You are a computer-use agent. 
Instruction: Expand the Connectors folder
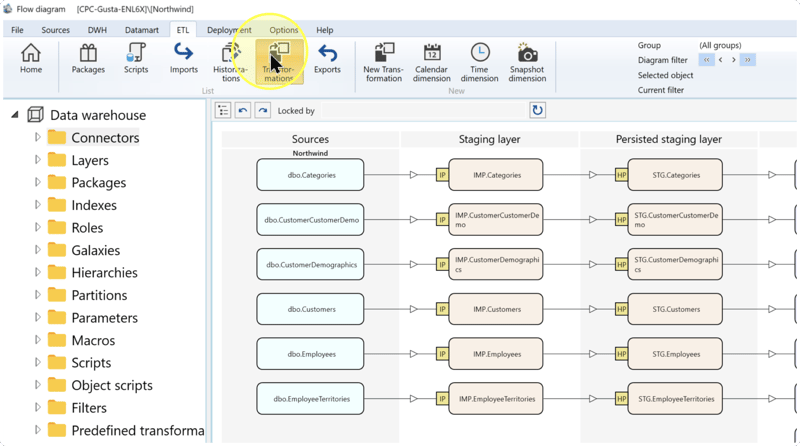tap(37, 137)
